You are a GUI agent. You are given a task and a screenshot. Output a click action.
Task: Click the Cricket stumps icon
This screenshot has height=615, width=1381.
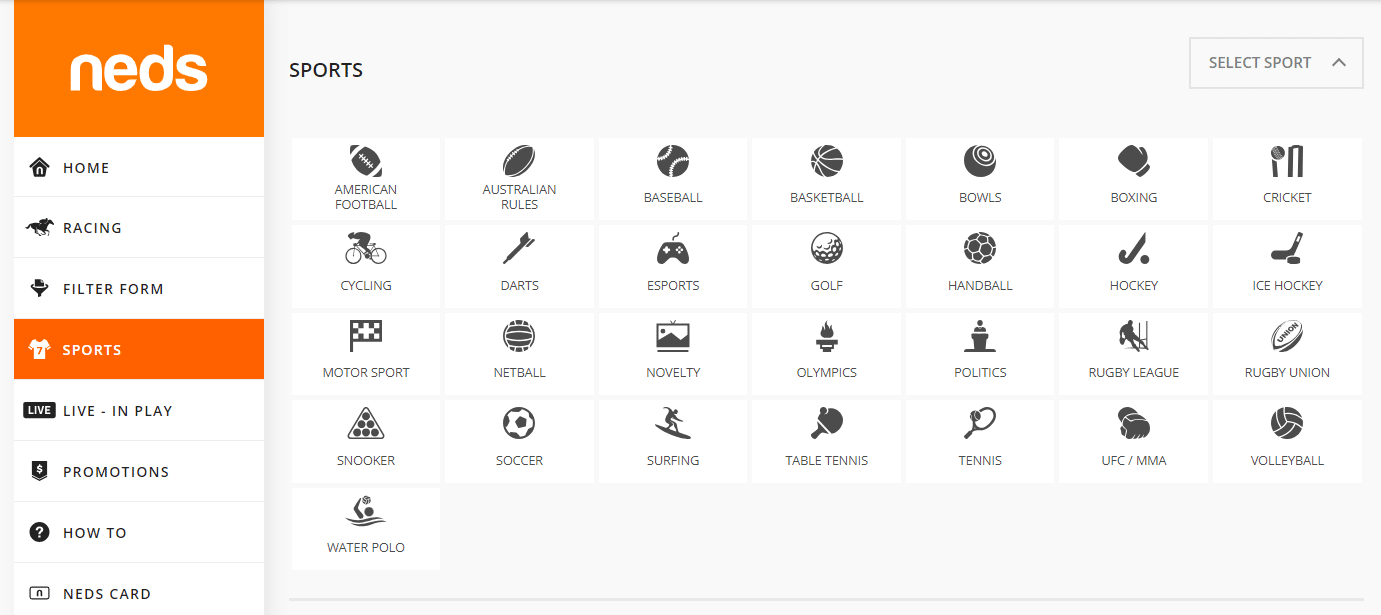click(x=1287, y=160)
